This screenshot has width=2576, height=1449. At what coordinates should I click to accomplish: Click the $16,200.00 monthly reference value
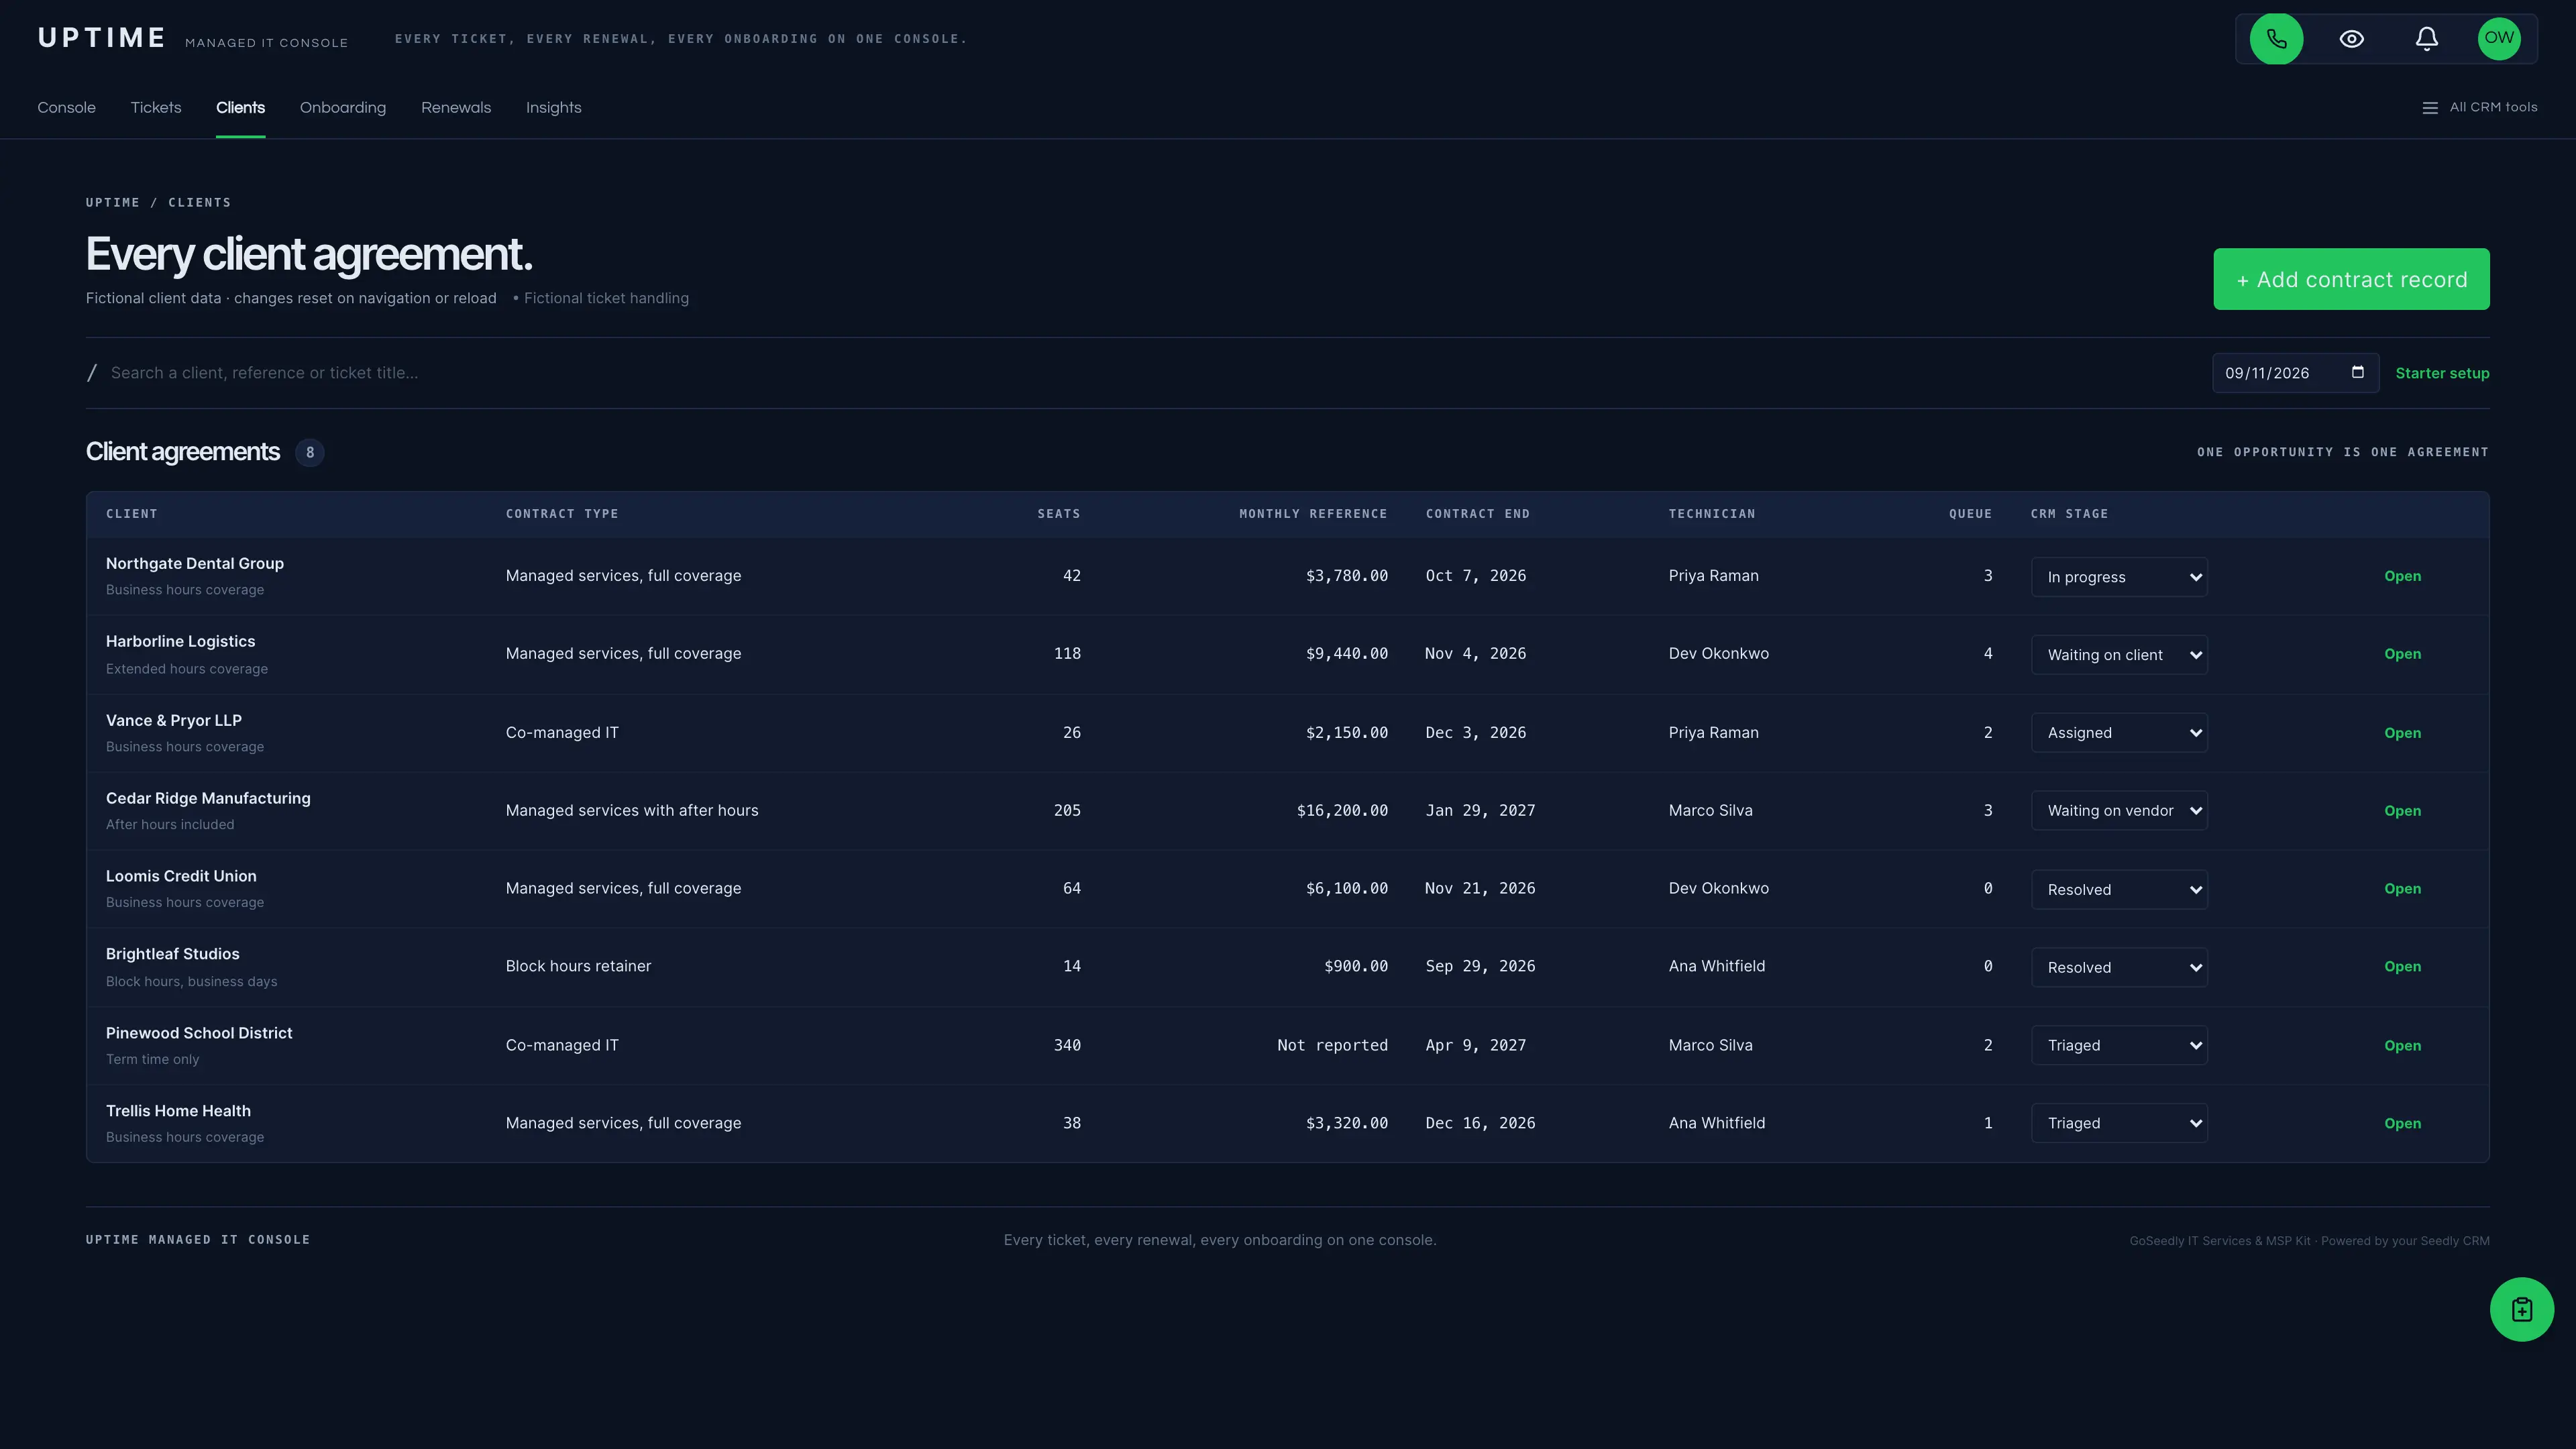pyautogui.click(x=1342, y=811)
